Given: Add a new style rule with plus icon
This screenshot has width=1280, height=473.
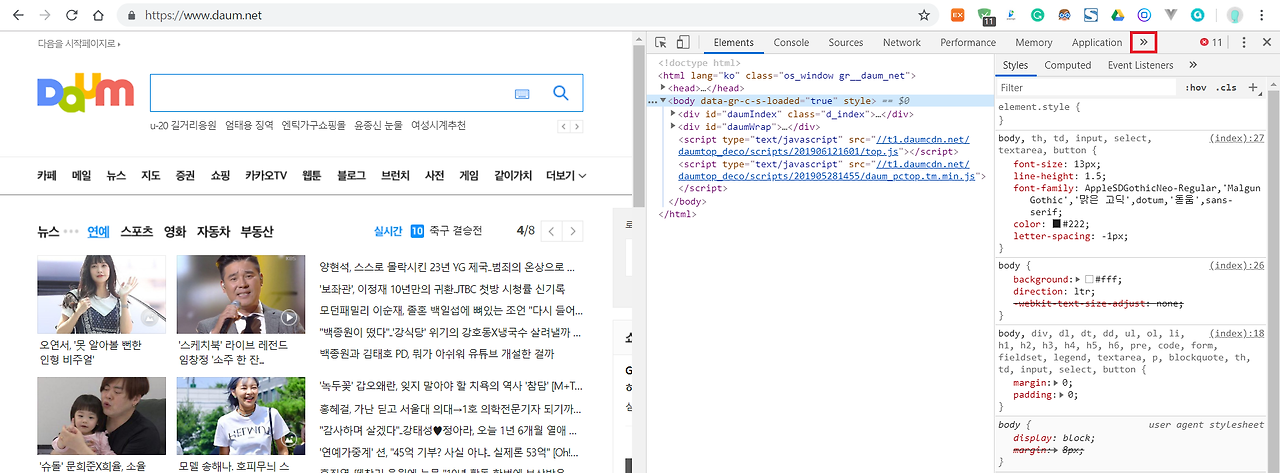Looking at the screenshot, I should (x=1253, y=88).
